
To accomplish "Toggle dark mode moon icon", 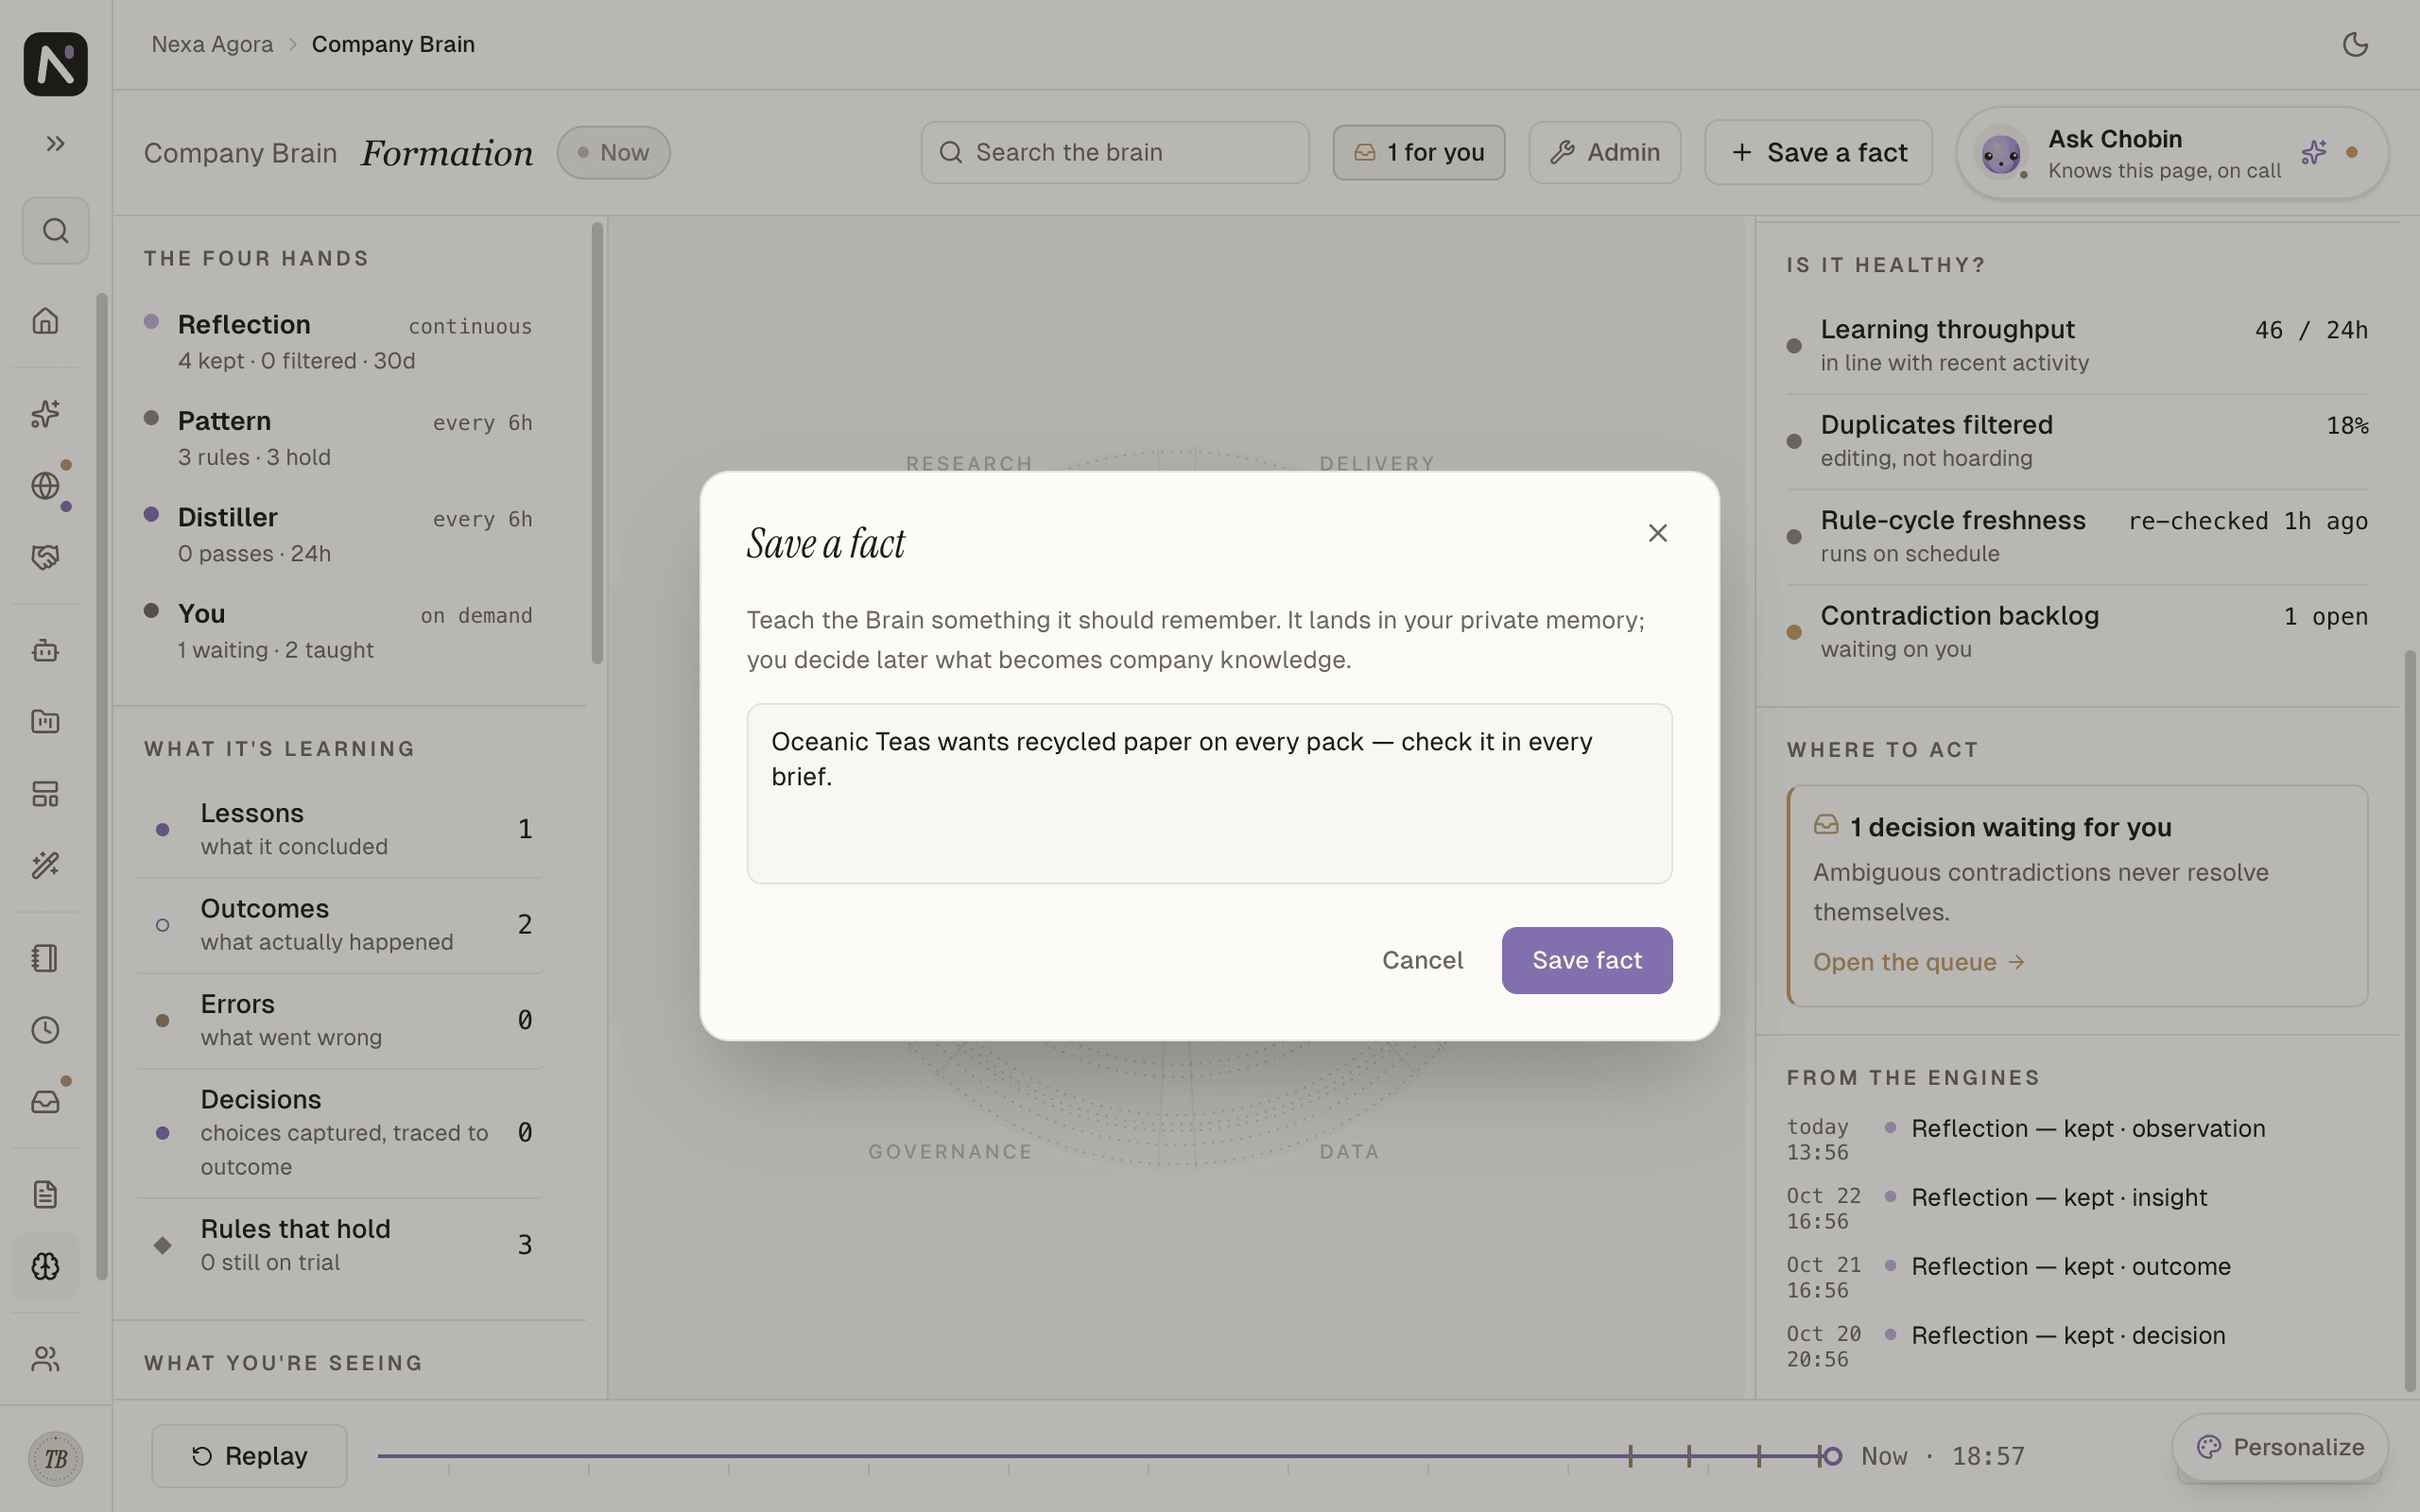I will click(2355, 45).
